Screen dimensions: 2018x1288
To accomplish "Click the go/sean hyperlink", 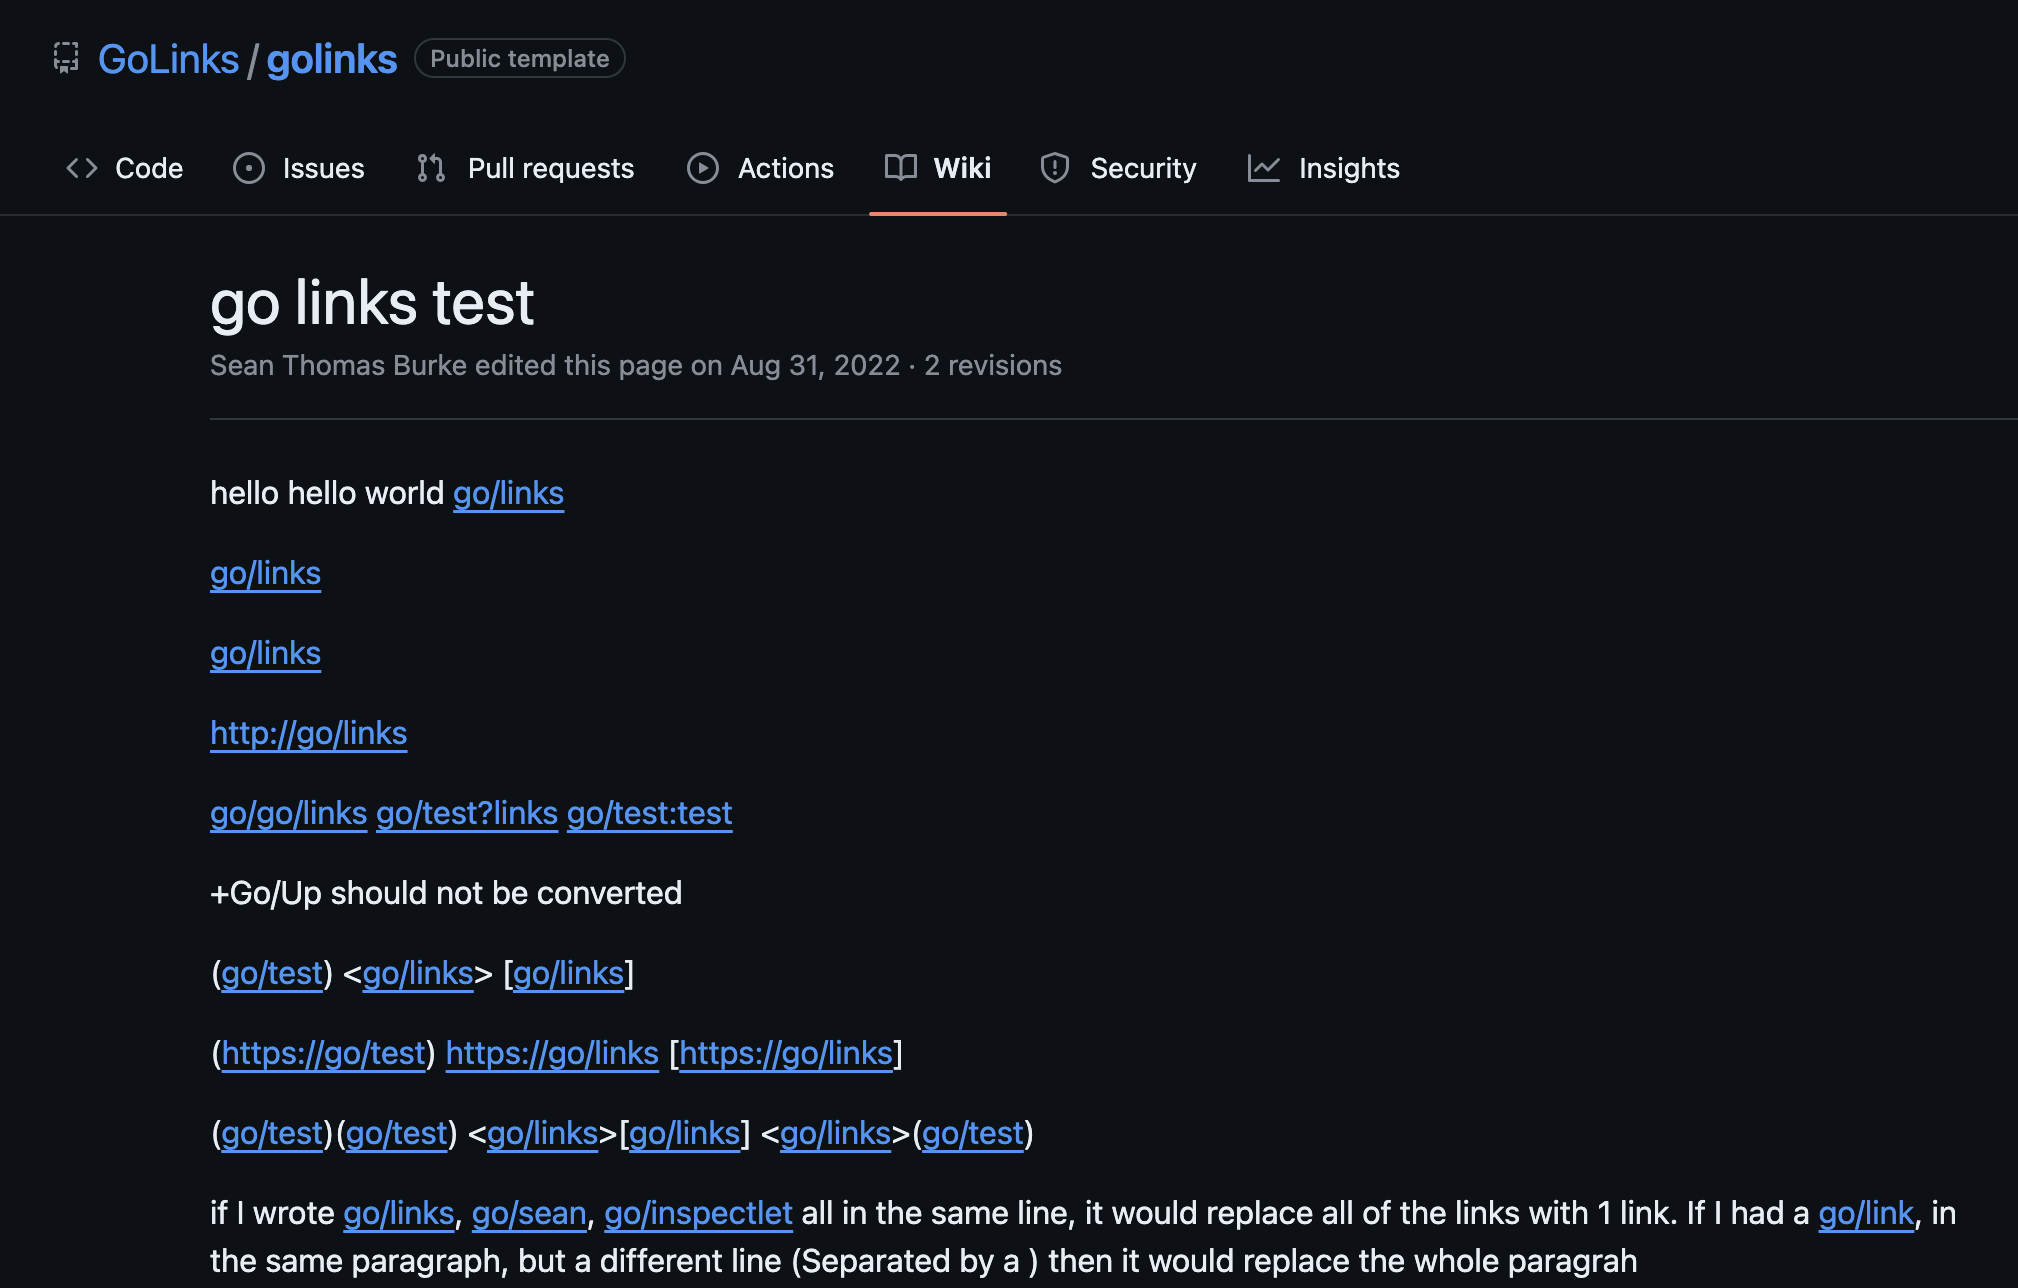I will [529, 1213].
